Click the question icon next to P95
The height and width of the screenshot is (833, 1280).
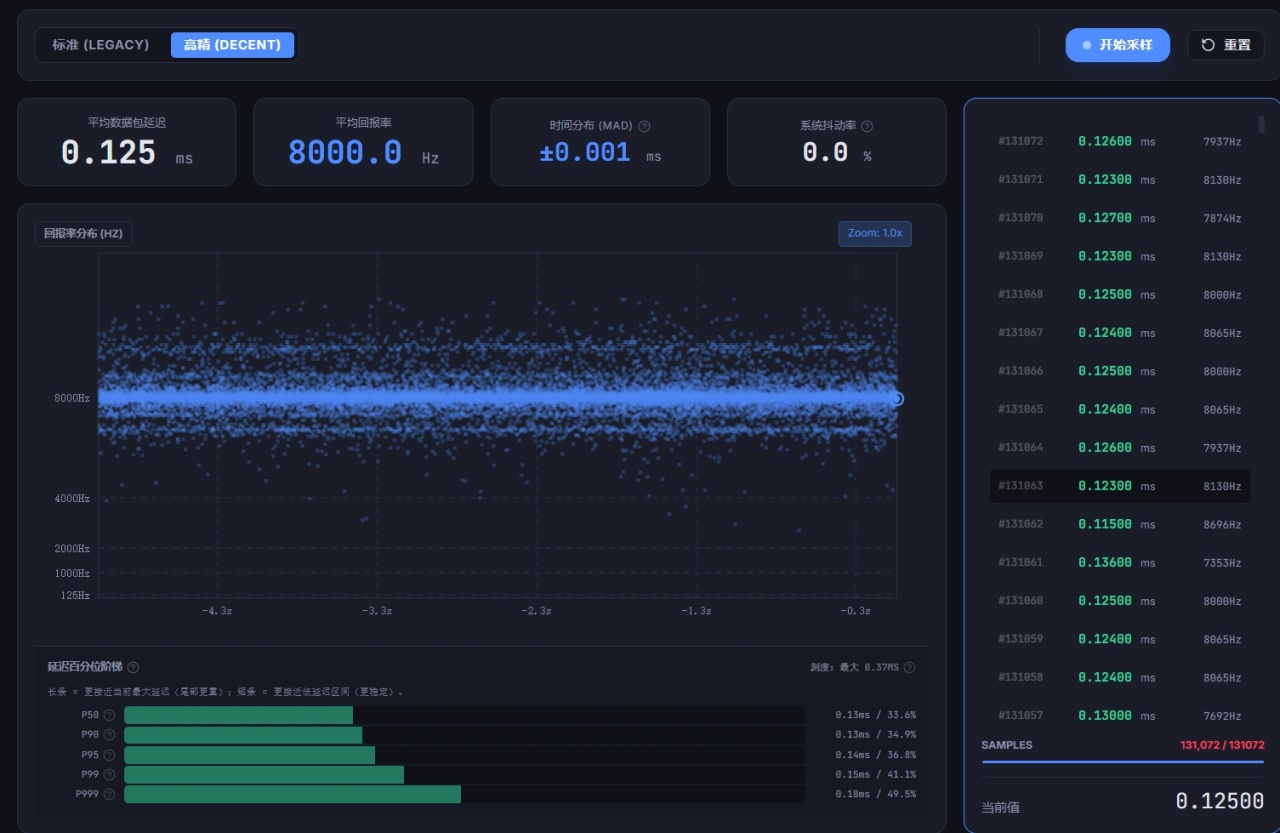[x=109, y=755]
